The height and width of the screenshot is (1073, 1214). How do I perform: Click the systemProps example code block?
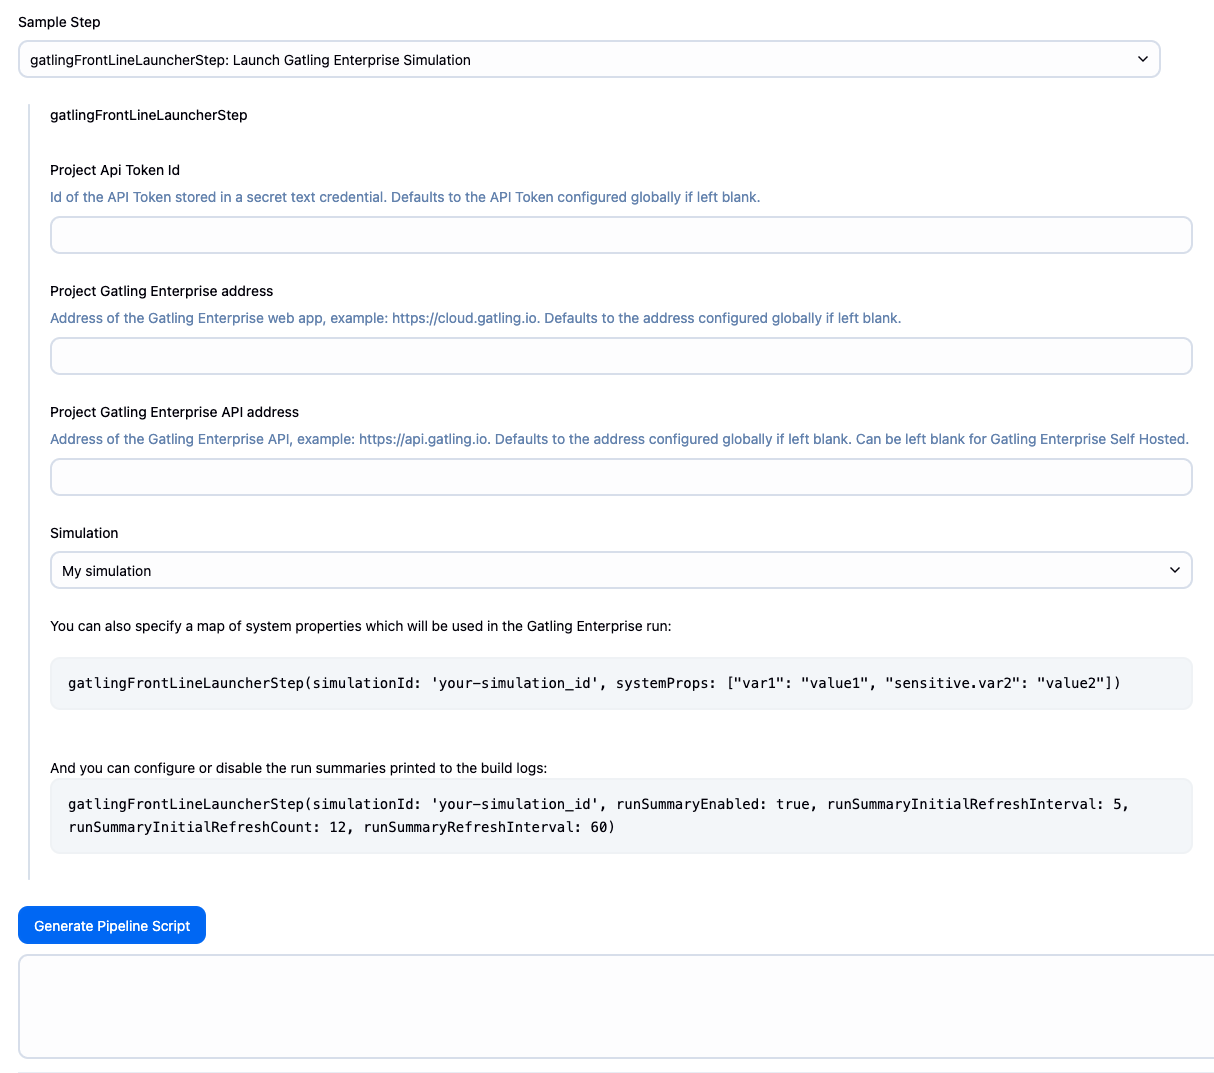[x=621, y=683]
